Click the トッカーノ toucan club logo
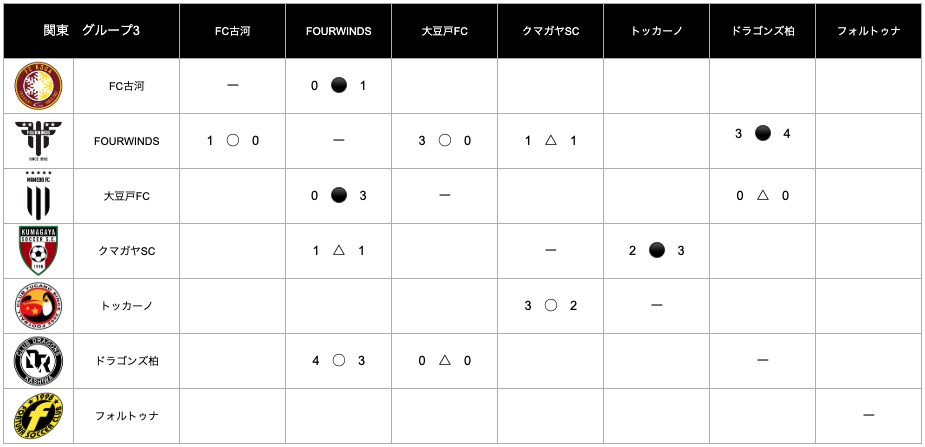The height and width of the screenshot is (447, 925). (x=38, y=306)
